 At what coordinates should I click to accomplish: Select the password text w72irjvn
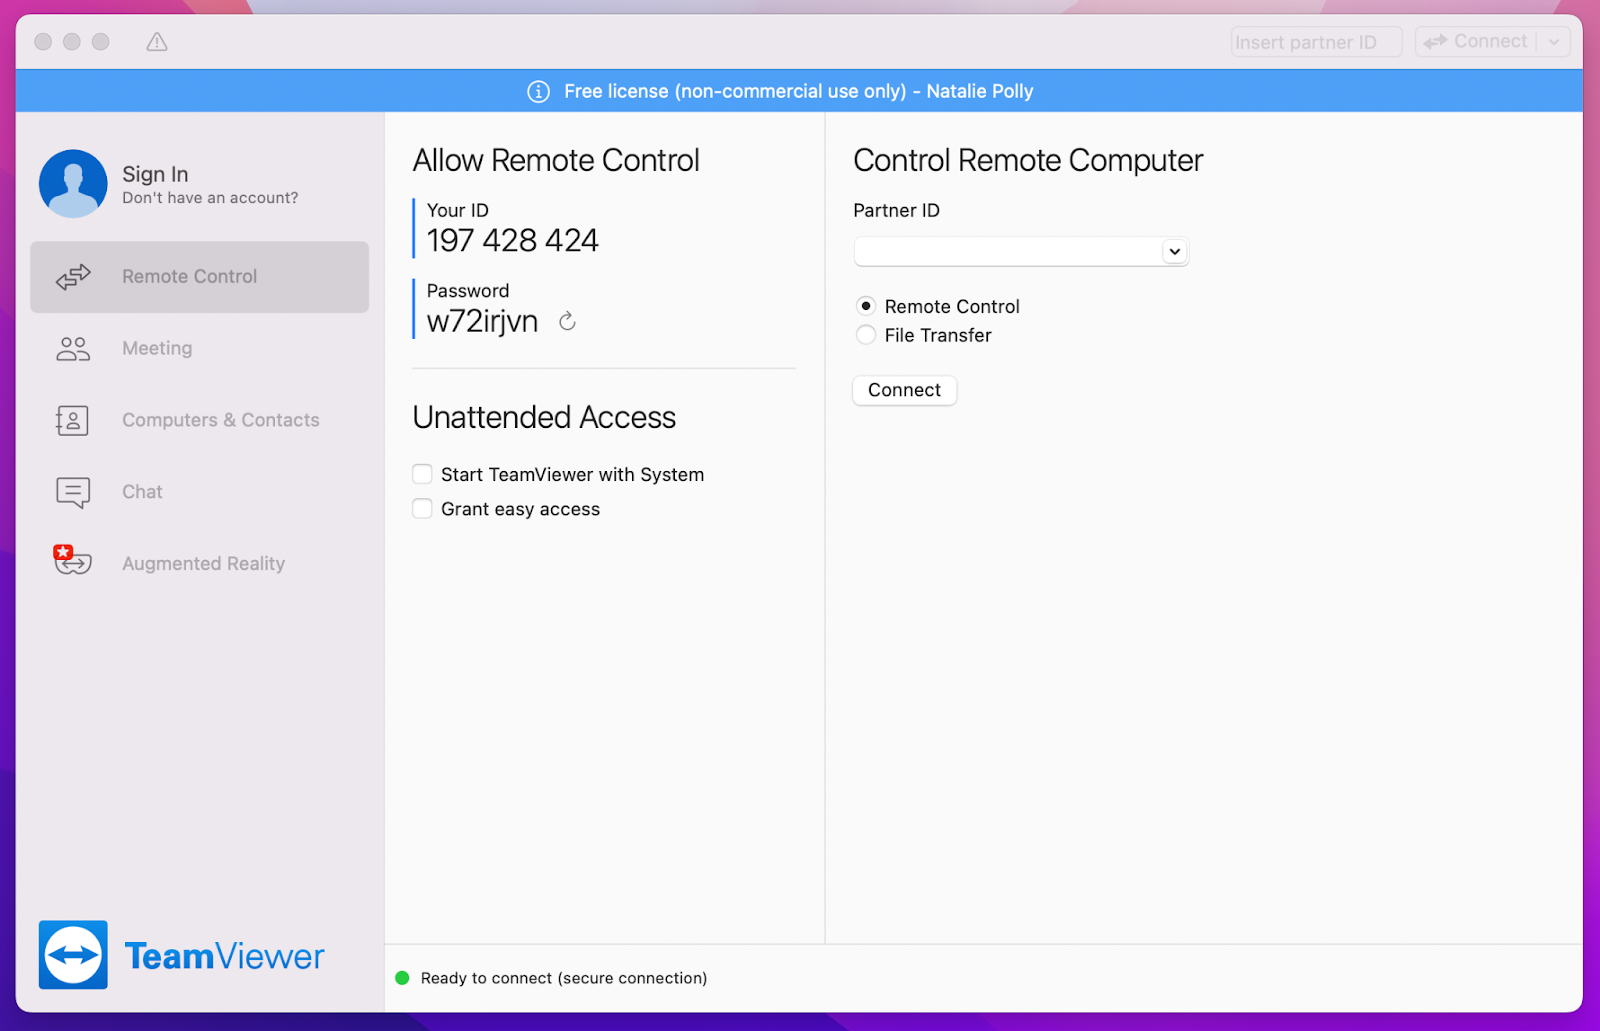click(x=483, y=321)
